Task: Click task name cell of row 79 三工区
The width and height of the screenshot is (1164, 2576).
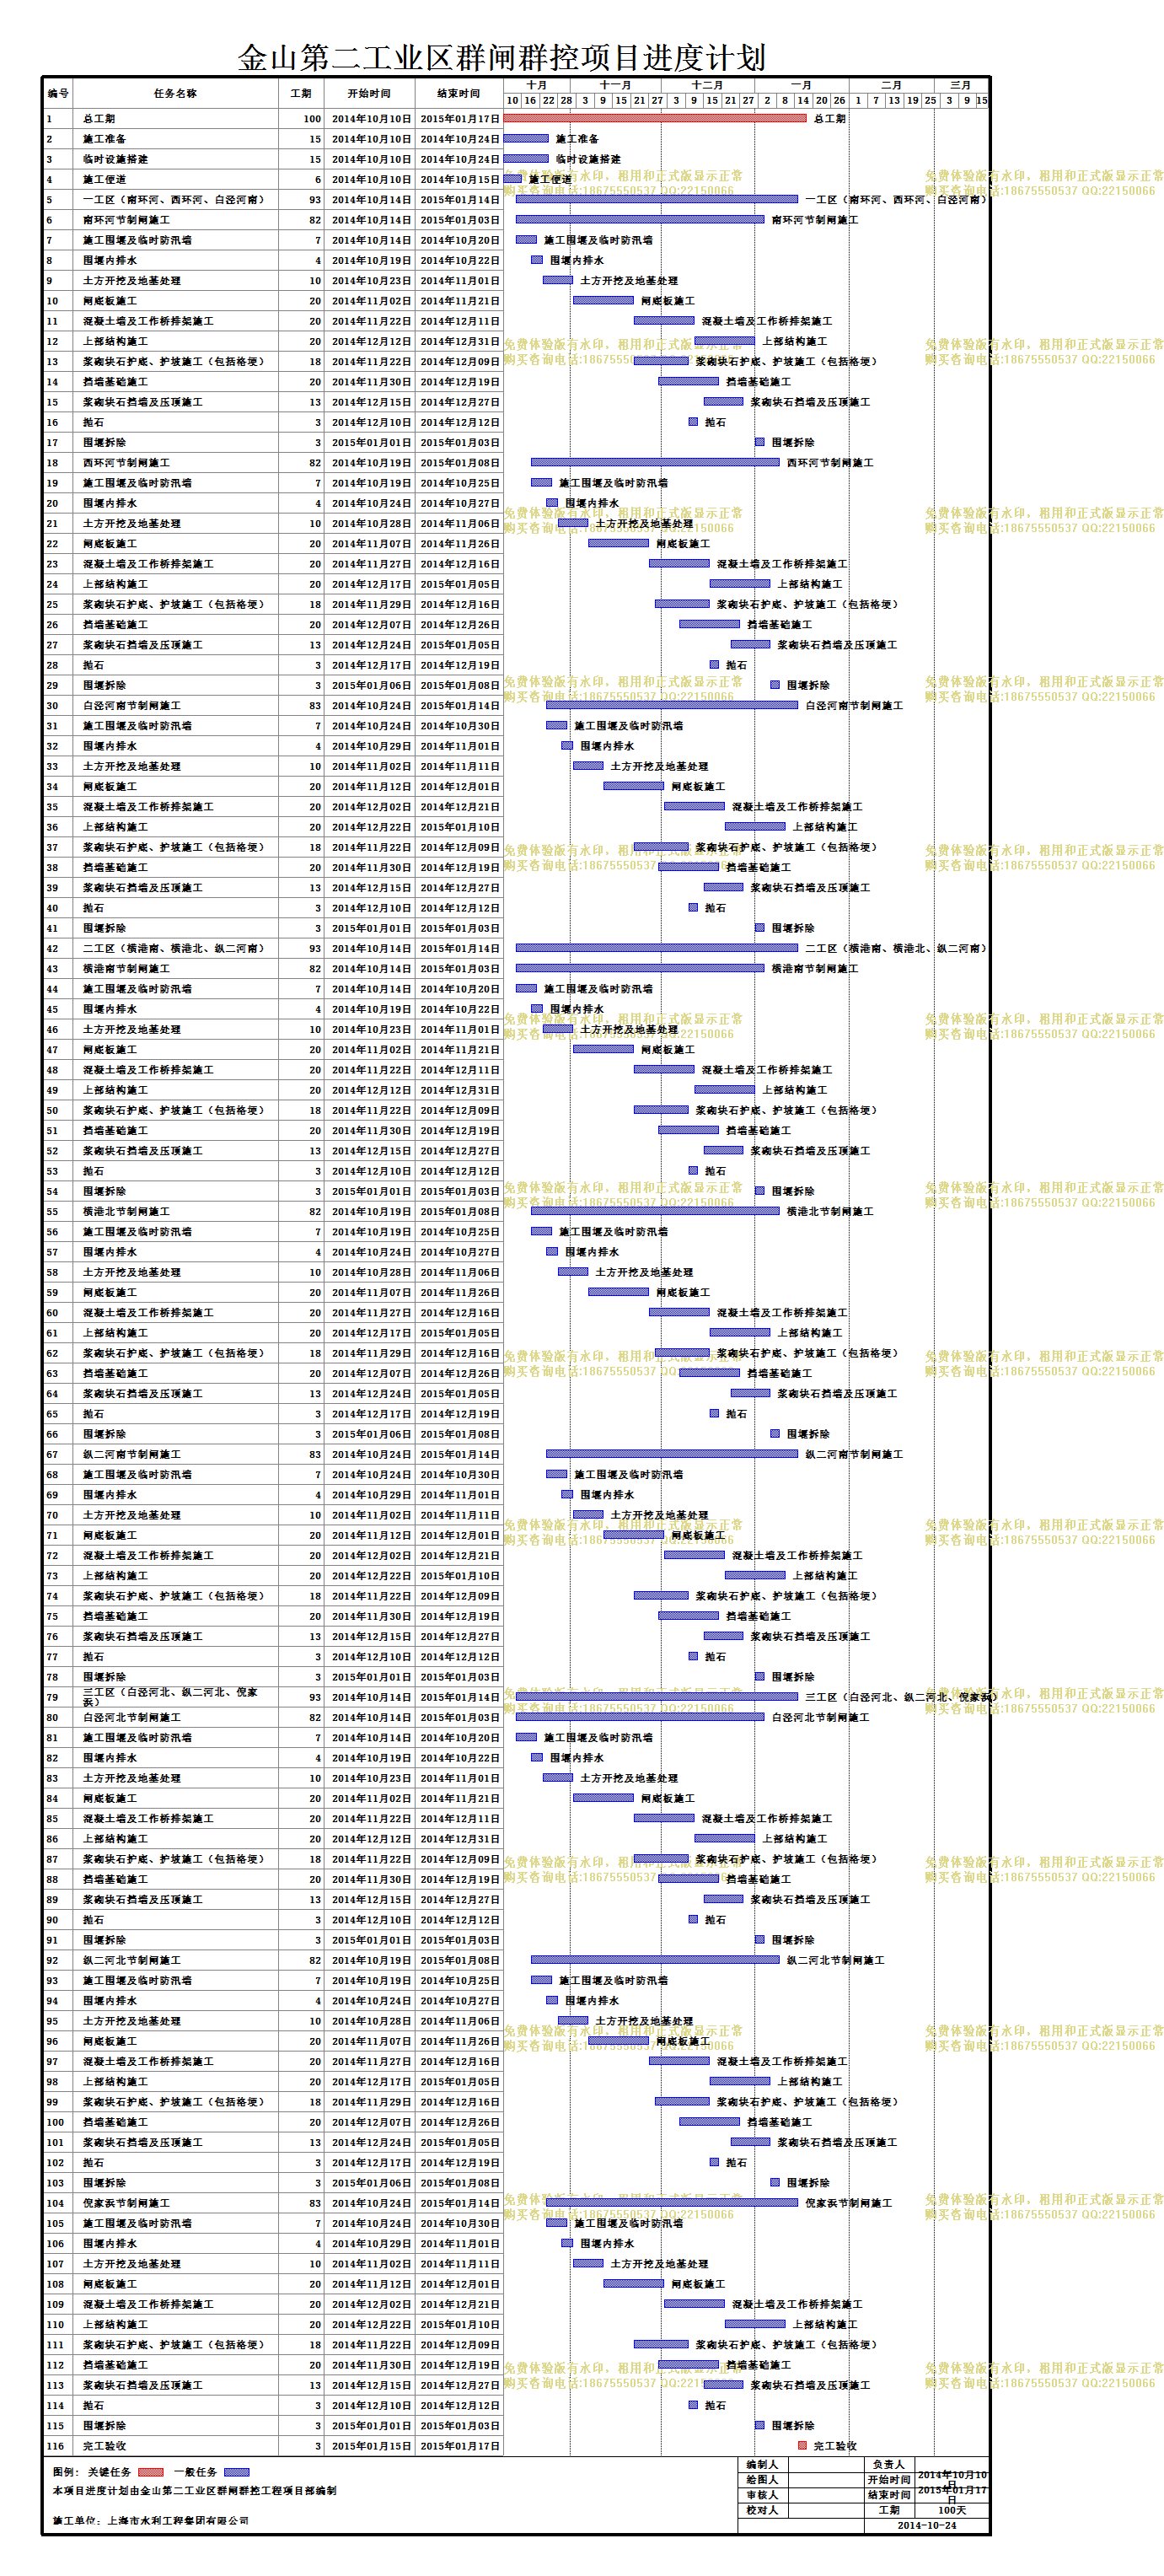Action: click(x=177, y=1697)
